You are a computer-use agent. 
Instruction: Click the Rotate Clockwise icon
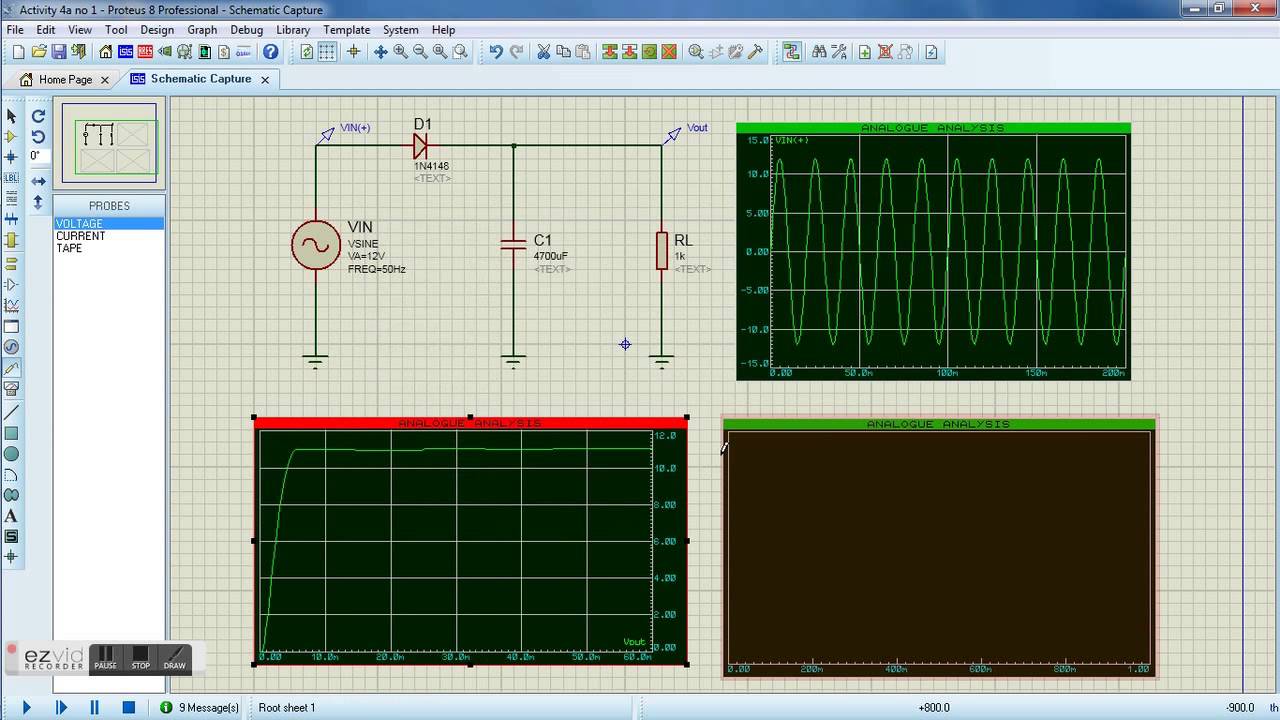pyautogui.click(x=38, y=116)
